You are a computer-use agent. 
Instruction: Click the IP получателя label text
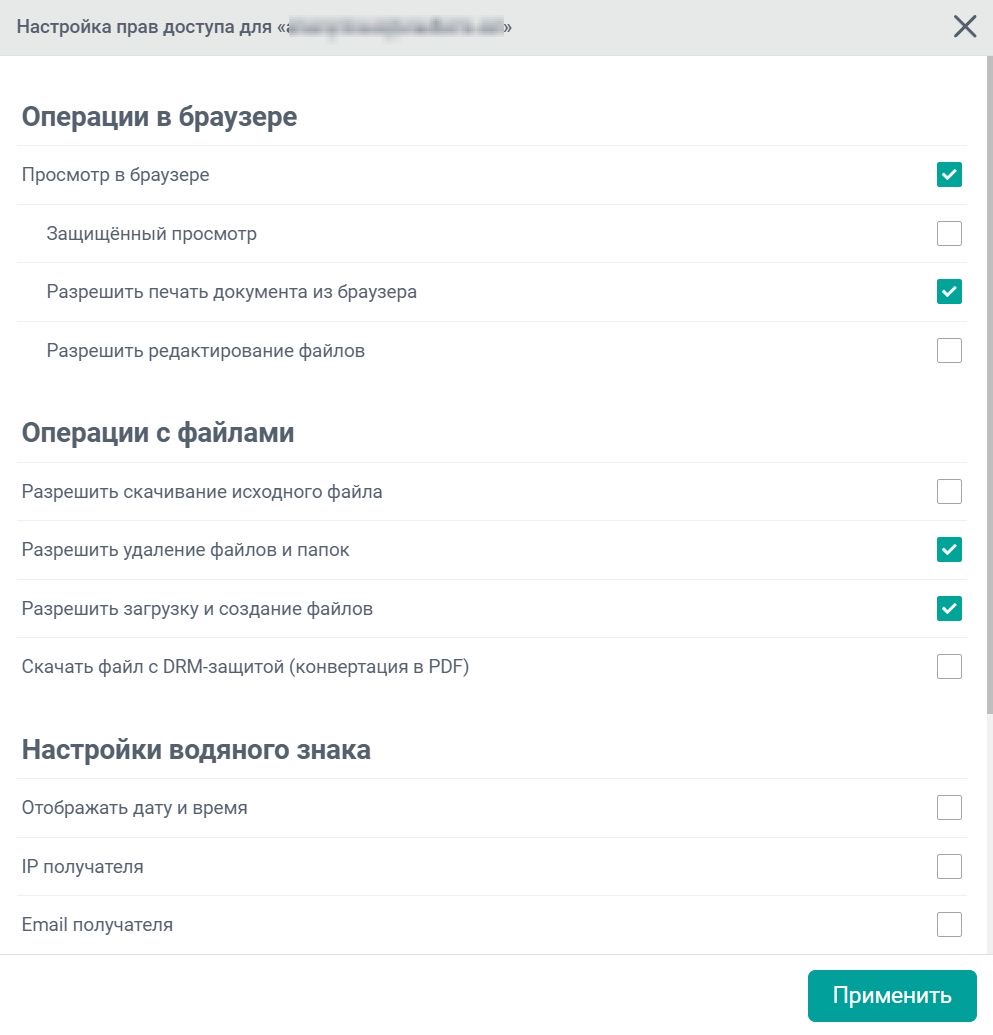[x=83, y=867]
